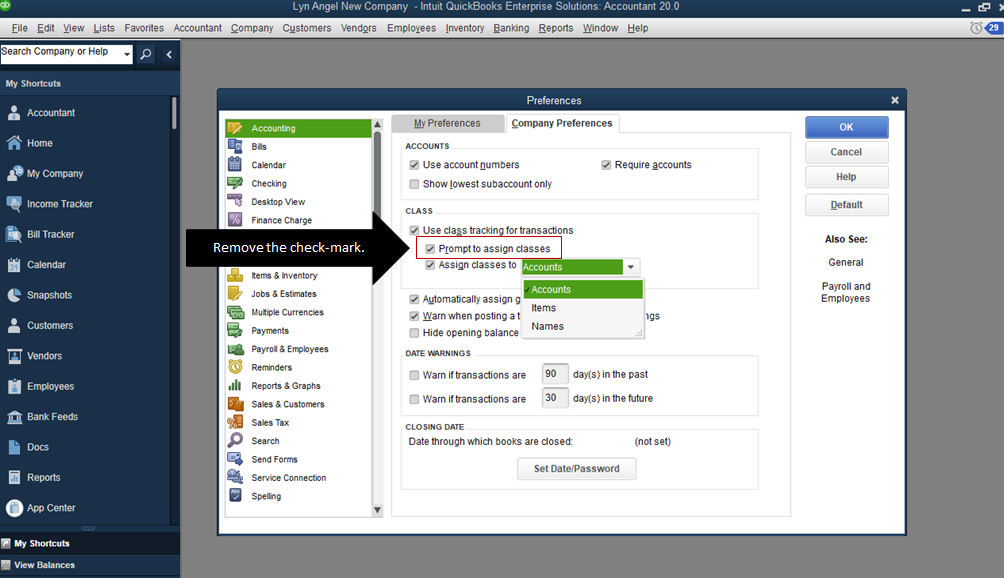1004x578 pixels.
Task: Select the Sales Tax preferences icon
Action: coord(236,422)
